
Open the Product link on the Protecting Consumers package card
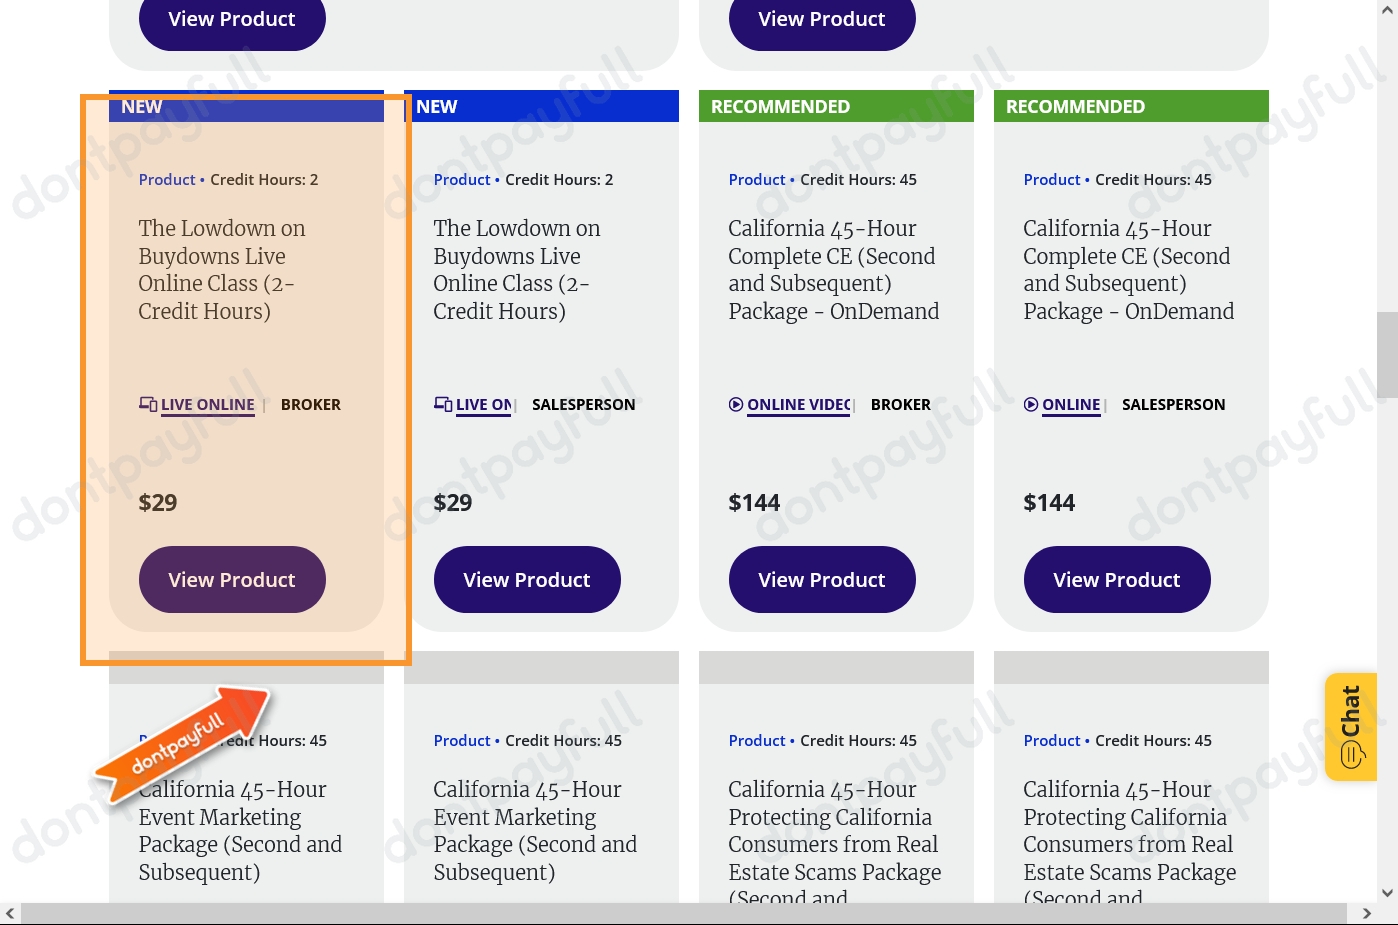757,740
